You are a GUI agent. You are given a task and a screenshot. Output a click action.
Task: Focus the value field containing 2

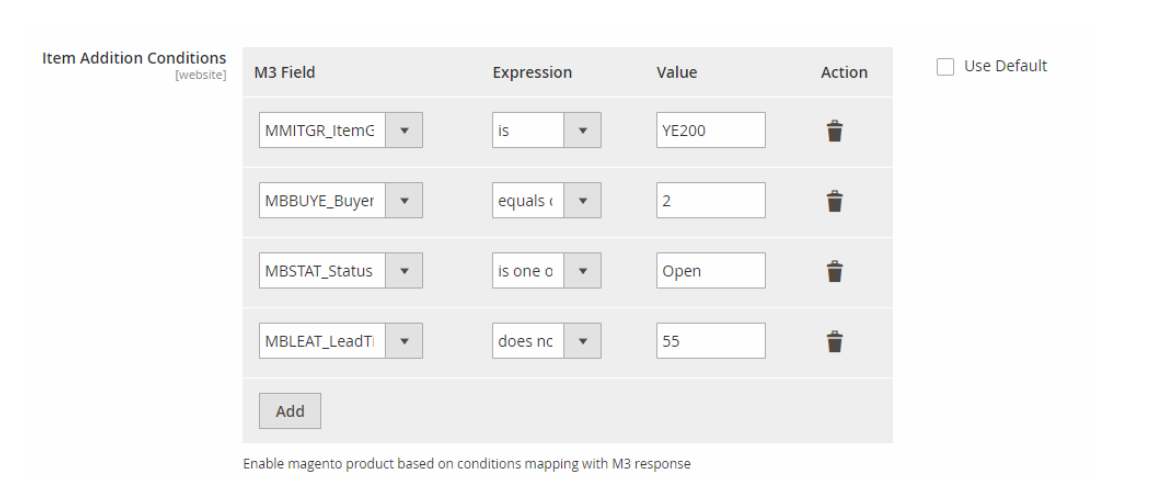tap(711, 200)
